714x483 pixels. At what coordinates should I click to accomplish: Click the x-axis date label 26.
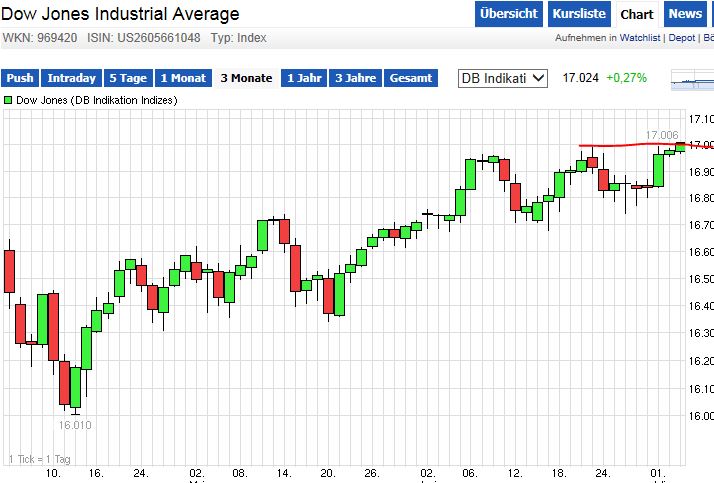[371, 473]
